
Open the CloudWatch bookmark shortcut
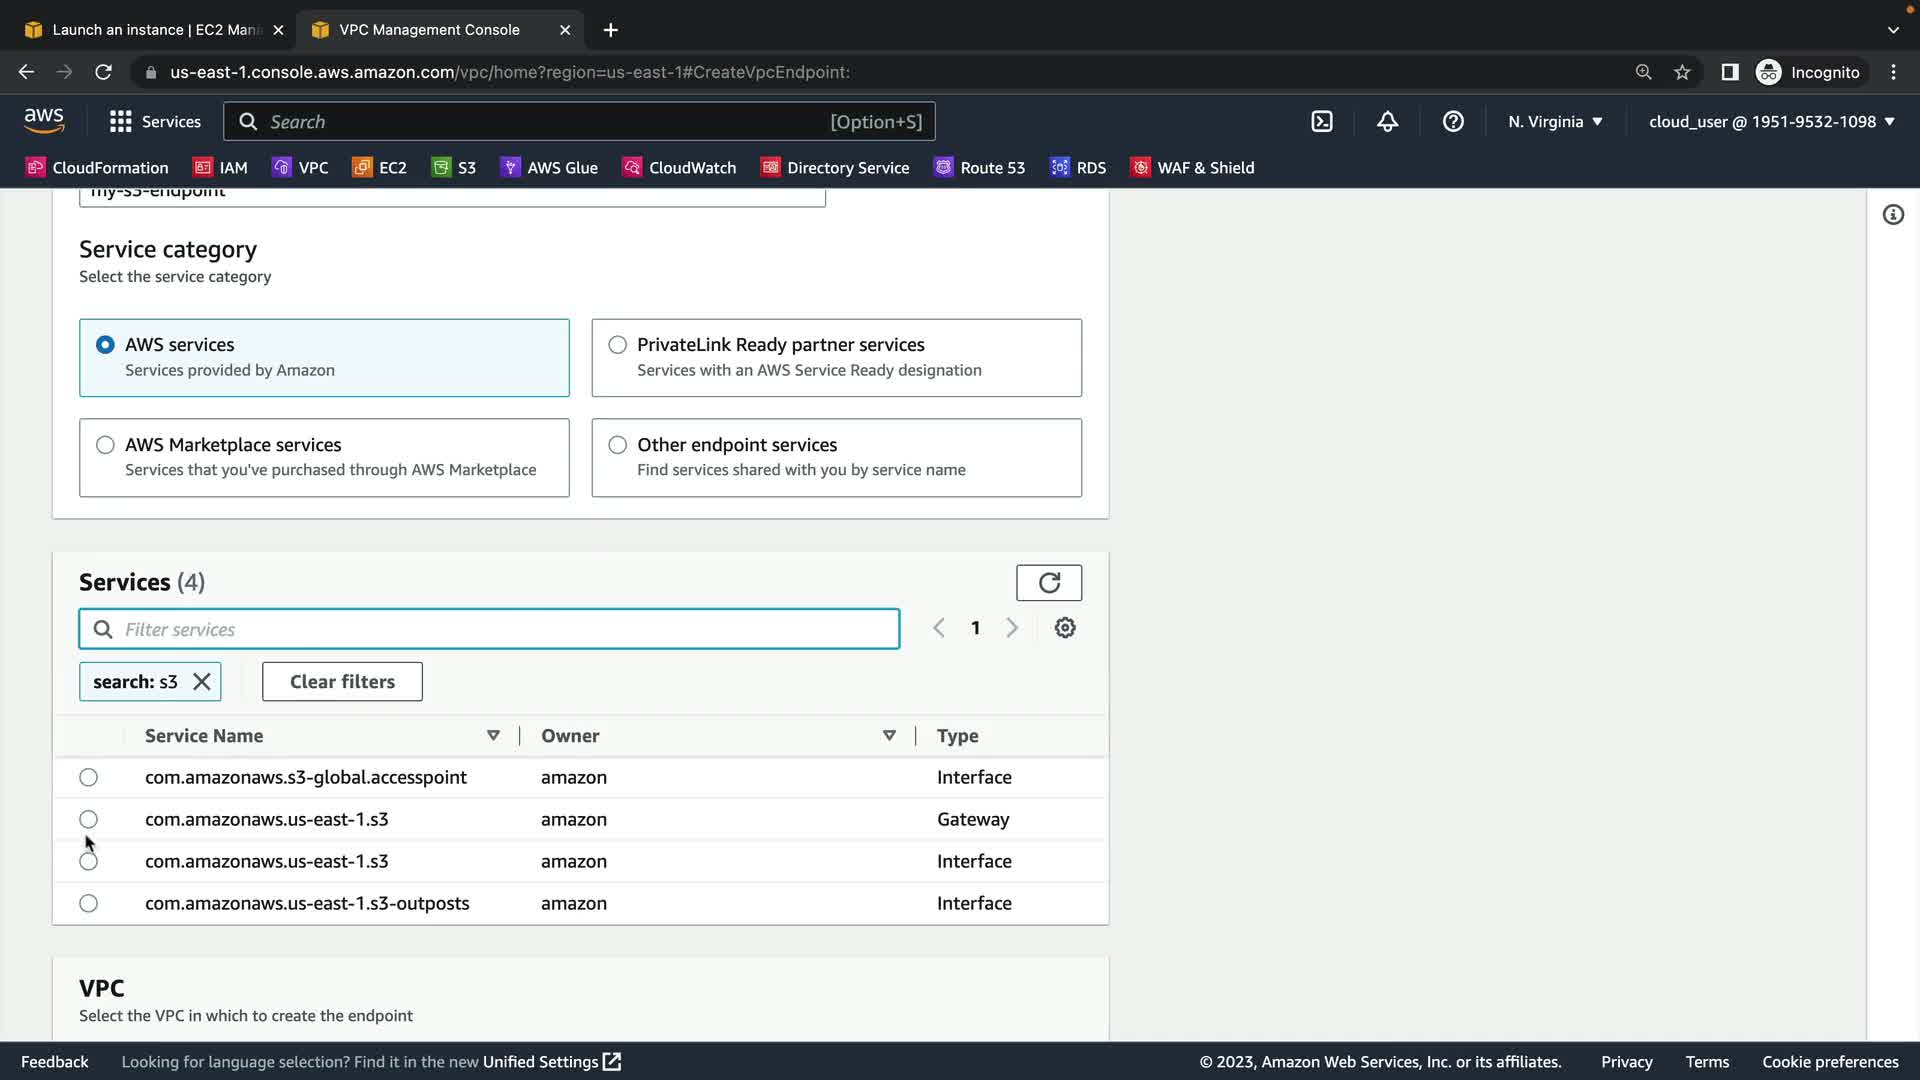[x=679, y=168]
